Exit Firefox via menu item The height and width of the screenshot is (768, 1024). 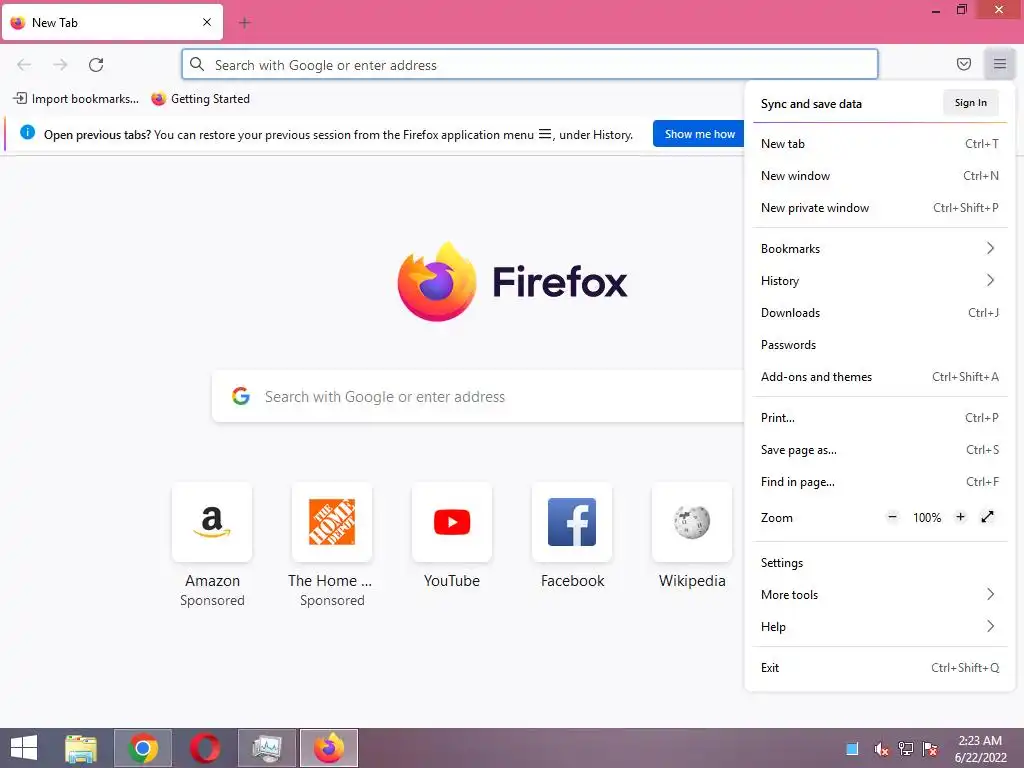point(879,667)
